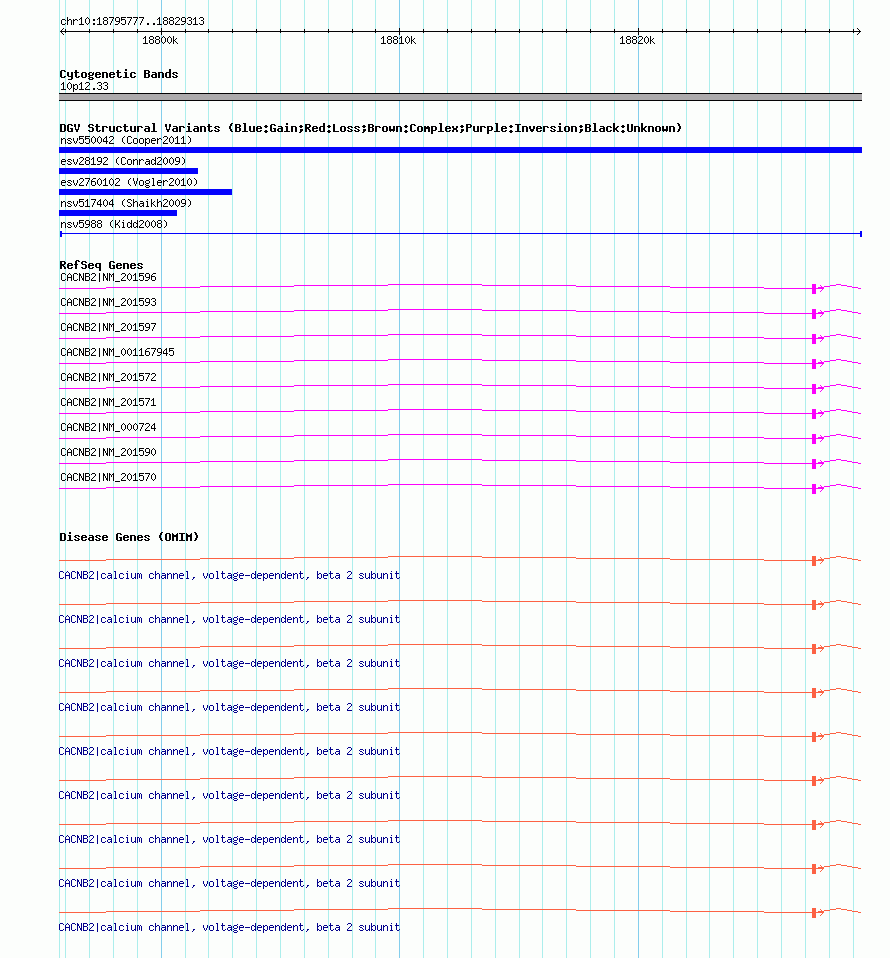Select the RefSeq Genes track title
Screen dimensions: 890x958
point(101,265)
